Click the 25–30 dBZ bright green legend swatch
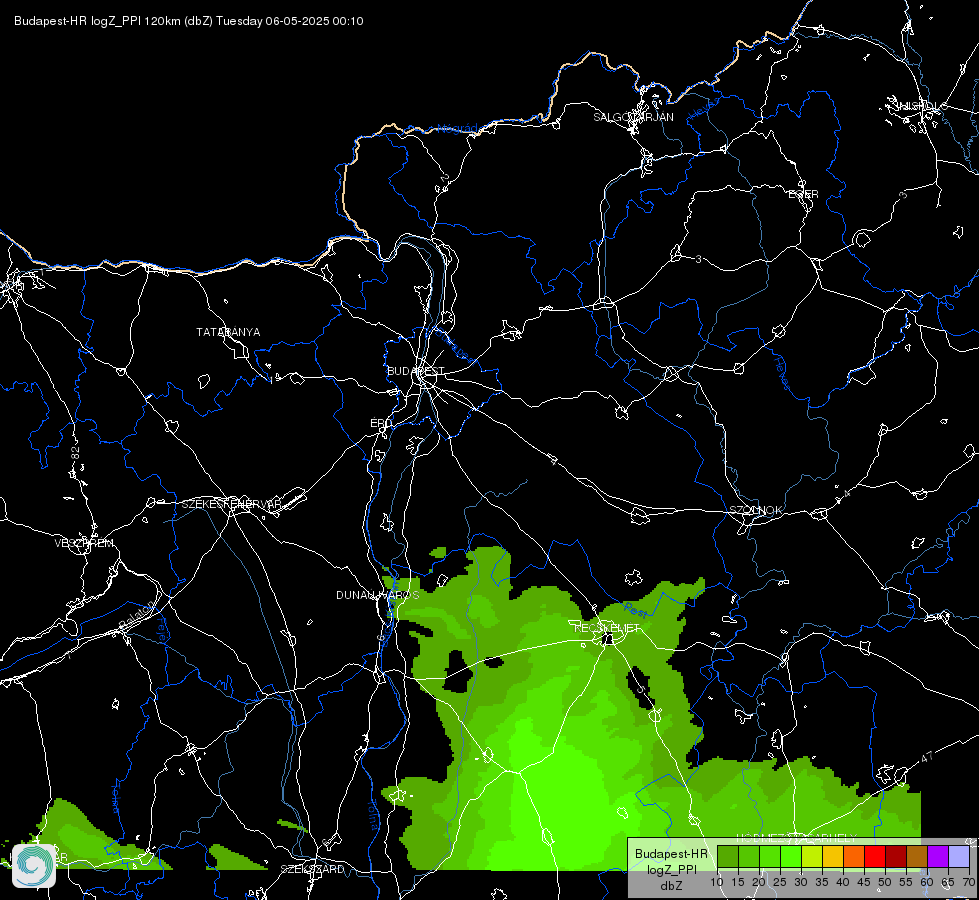979x900 pixels. pos(790,857)
